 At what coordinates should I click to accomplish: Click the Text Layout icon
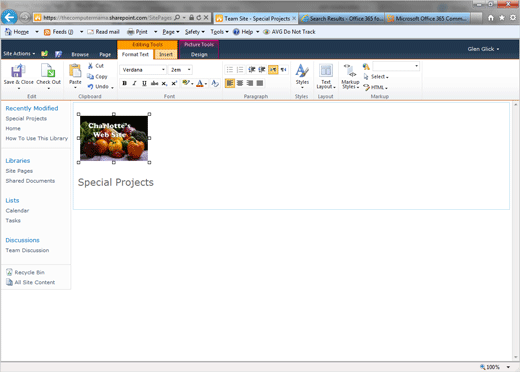pyautogui.click(x=326, y=71)
